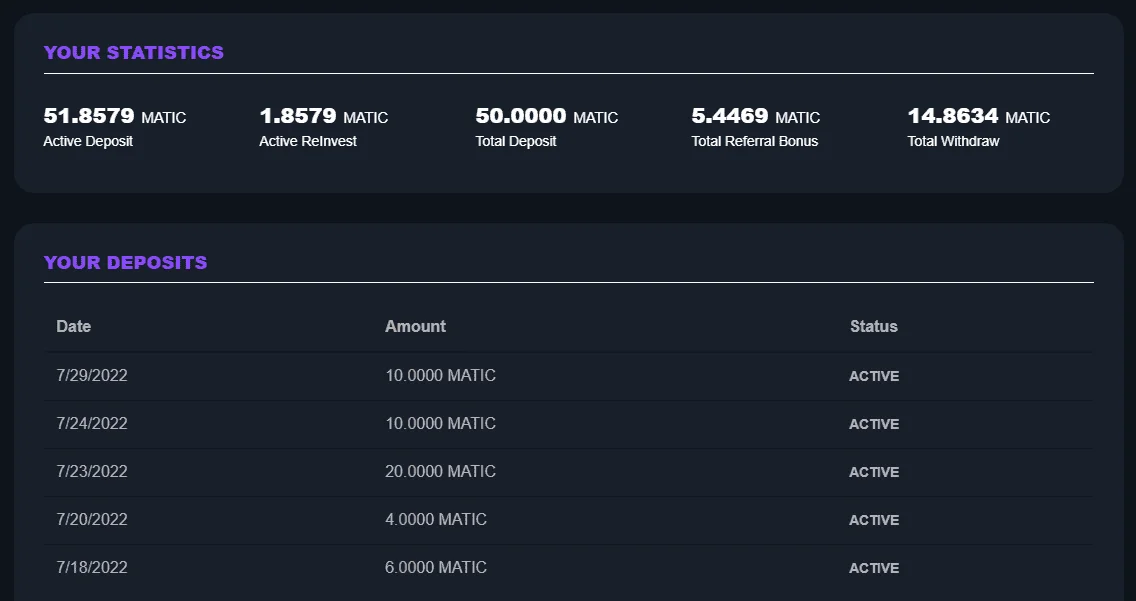Screen dimensions: 1136x601
Task: Click the 4.0000 MATIC deposit amount
Action: click(x=436, y=519)
